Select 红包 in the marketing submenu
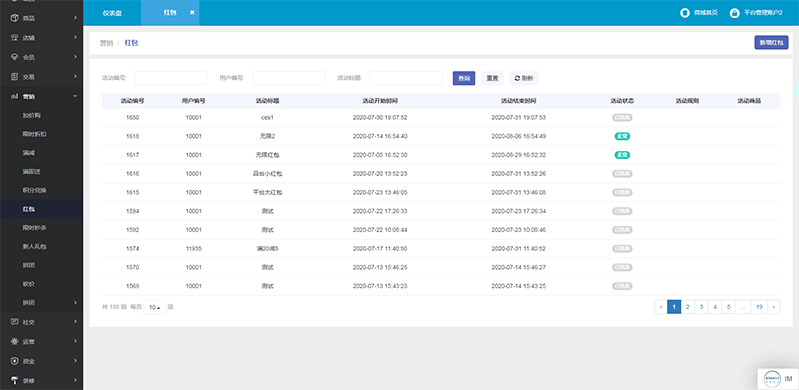 pyautogui.click(x=29, y=209)
